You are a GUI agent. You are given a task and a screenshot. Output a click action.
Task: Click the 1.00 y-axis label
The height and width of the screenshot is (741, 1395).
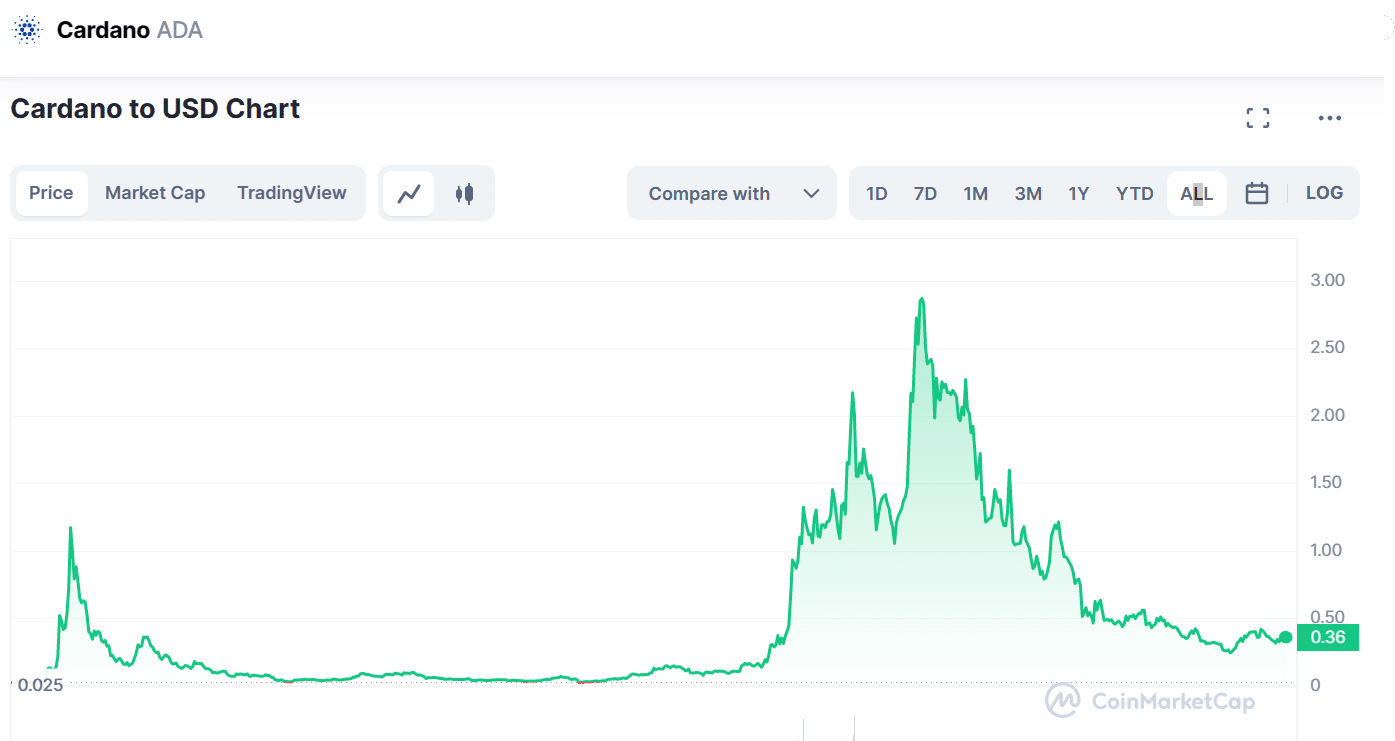point(1327,550)
